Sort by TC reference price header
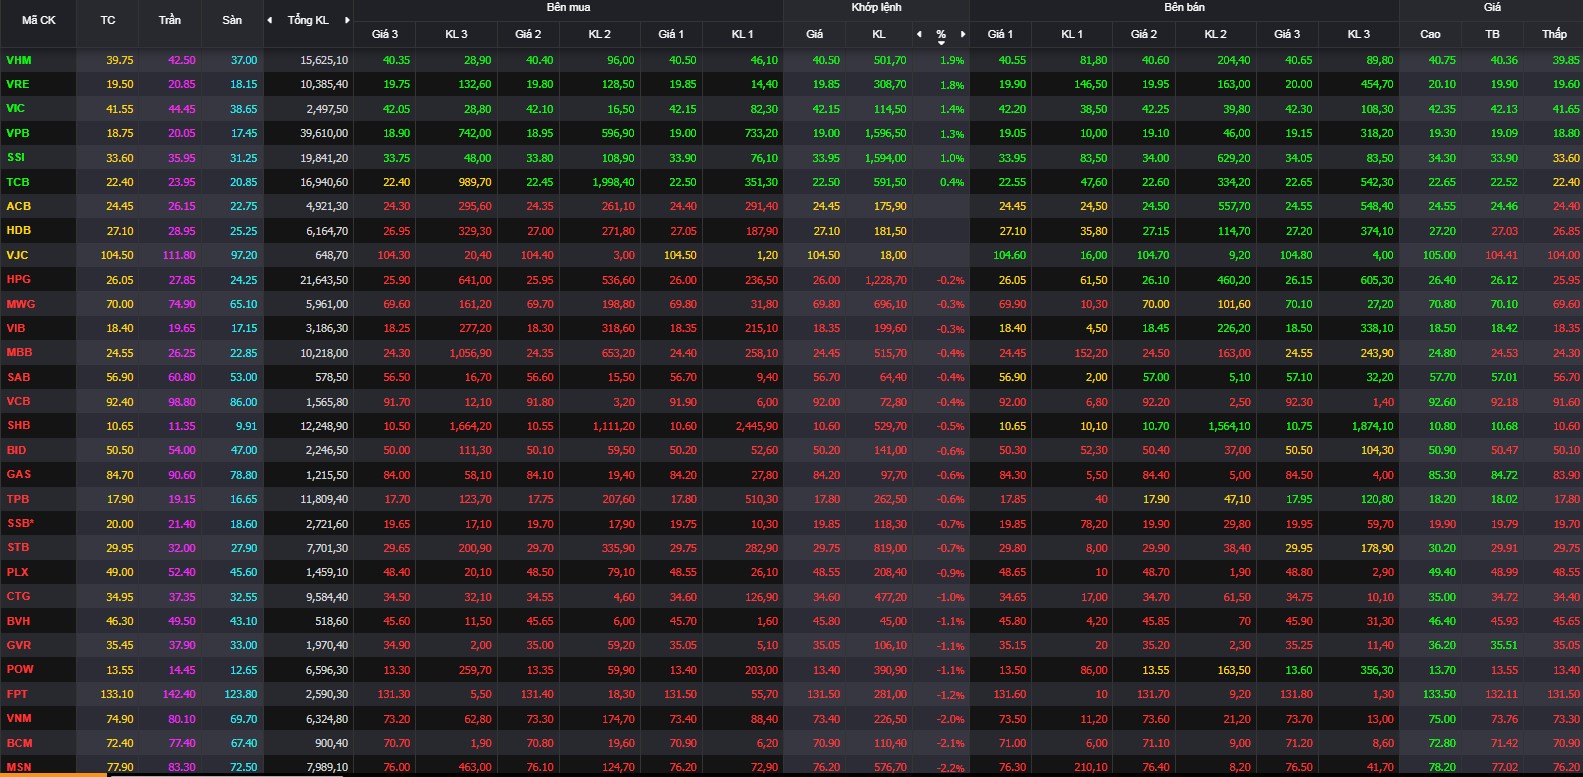Screen dimensions: 1583x777 click(108, 20)
